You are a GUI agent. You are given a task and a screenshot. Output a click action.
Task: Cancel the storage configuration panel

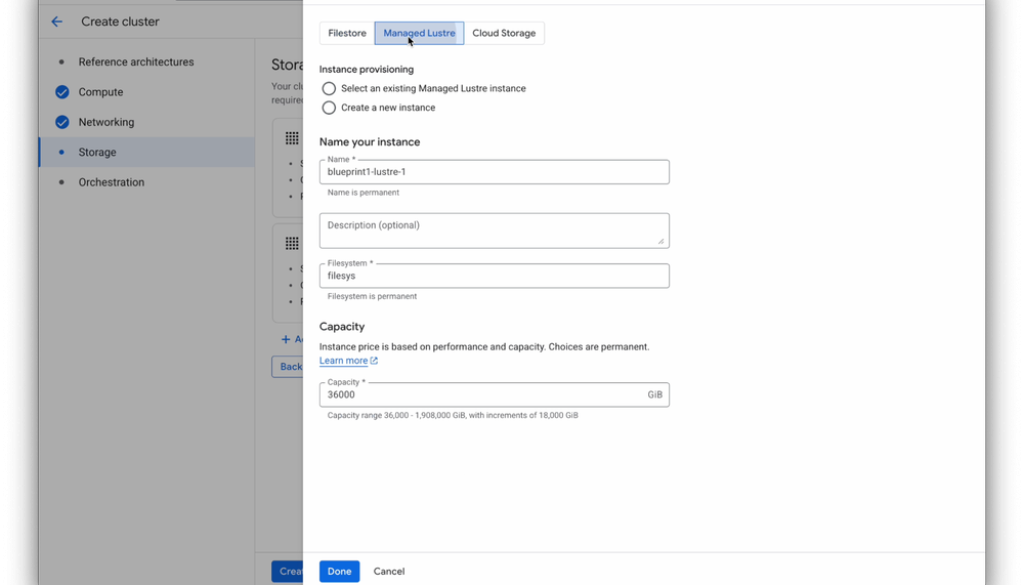[x=389, y=571]
